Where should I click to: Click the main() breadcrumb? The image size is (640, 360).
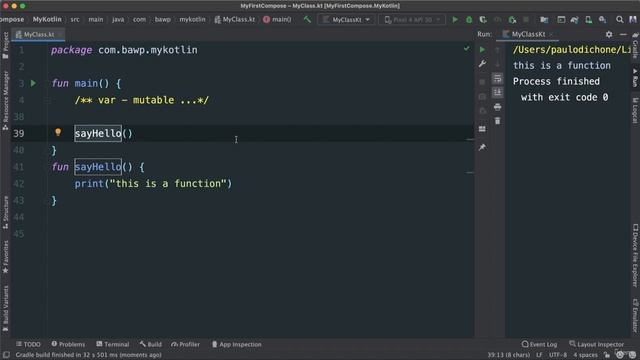tap(278, 19)
